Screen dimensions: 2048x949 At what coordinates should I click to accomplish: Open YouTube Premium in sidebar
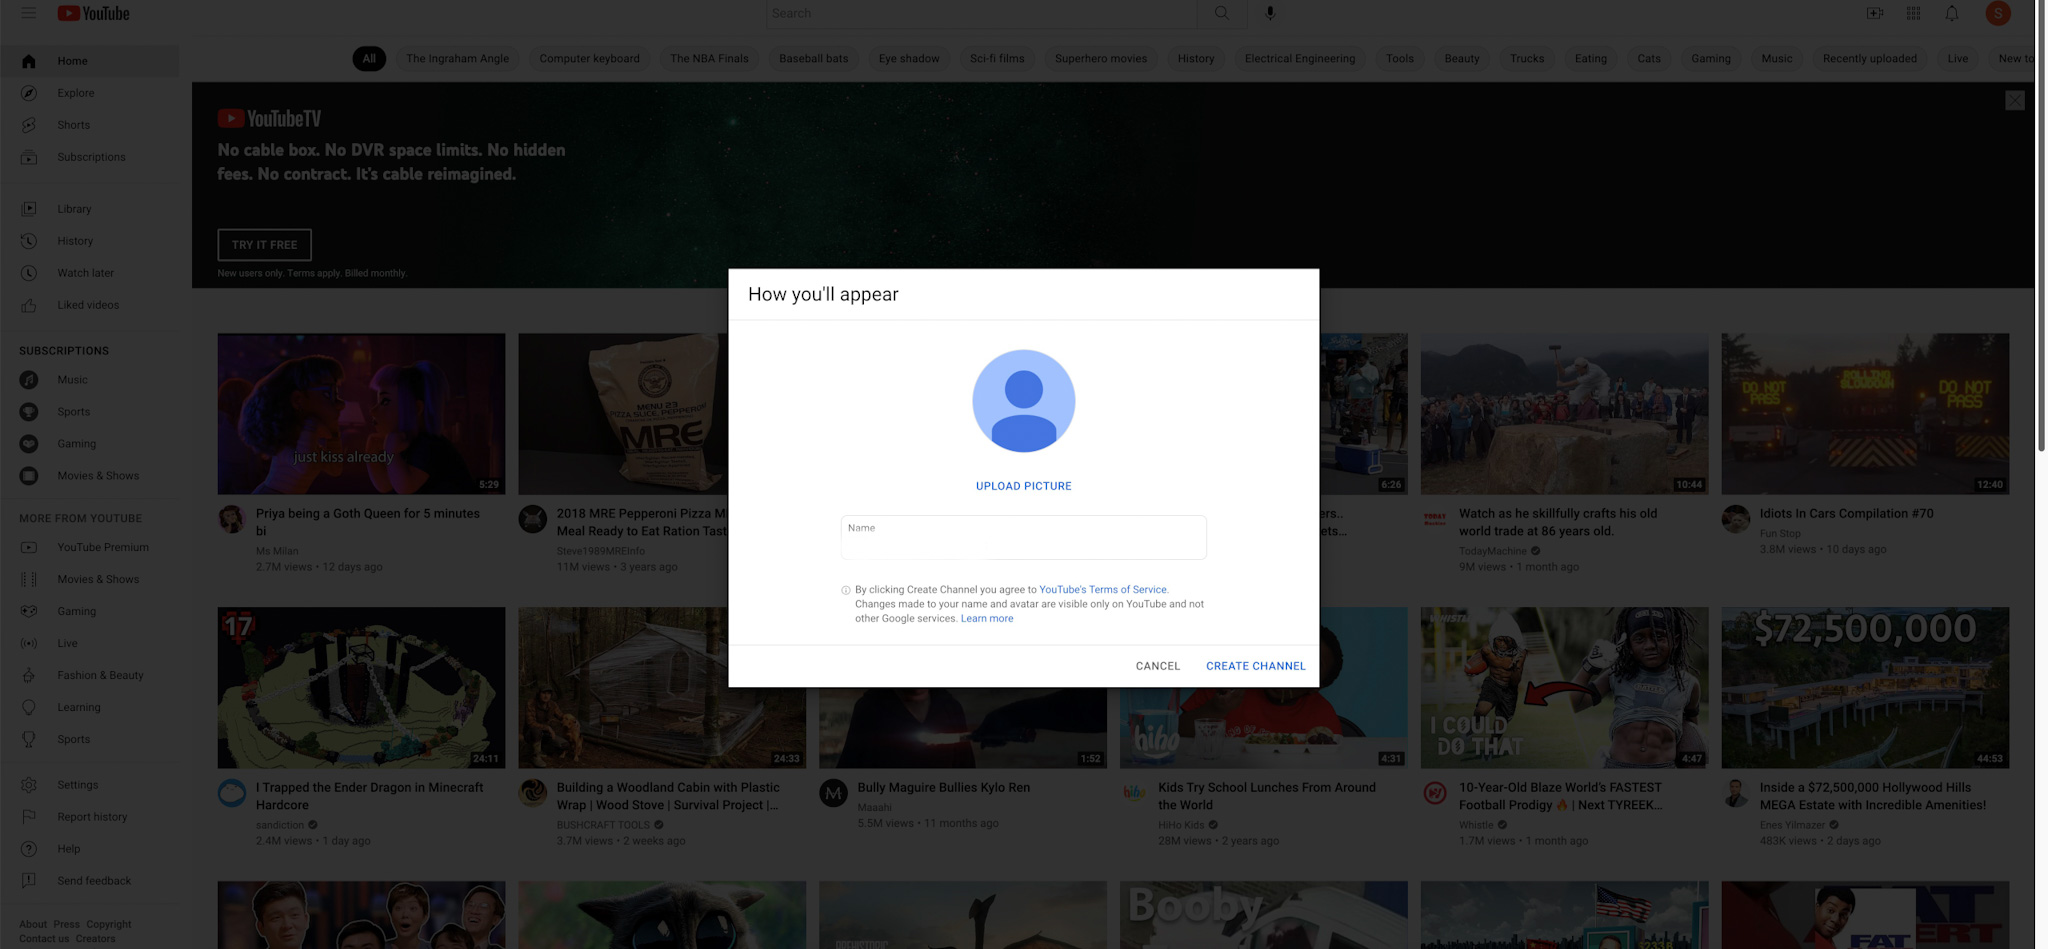click(x=90, y=548)
